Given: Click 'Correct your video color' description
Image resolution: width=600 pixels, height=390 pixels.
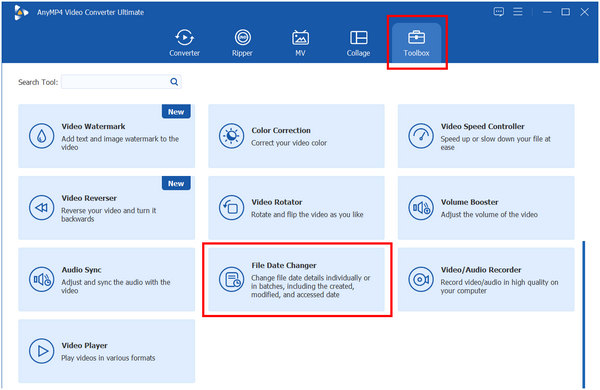Looking at the screenshot, I should click(289, 143).
